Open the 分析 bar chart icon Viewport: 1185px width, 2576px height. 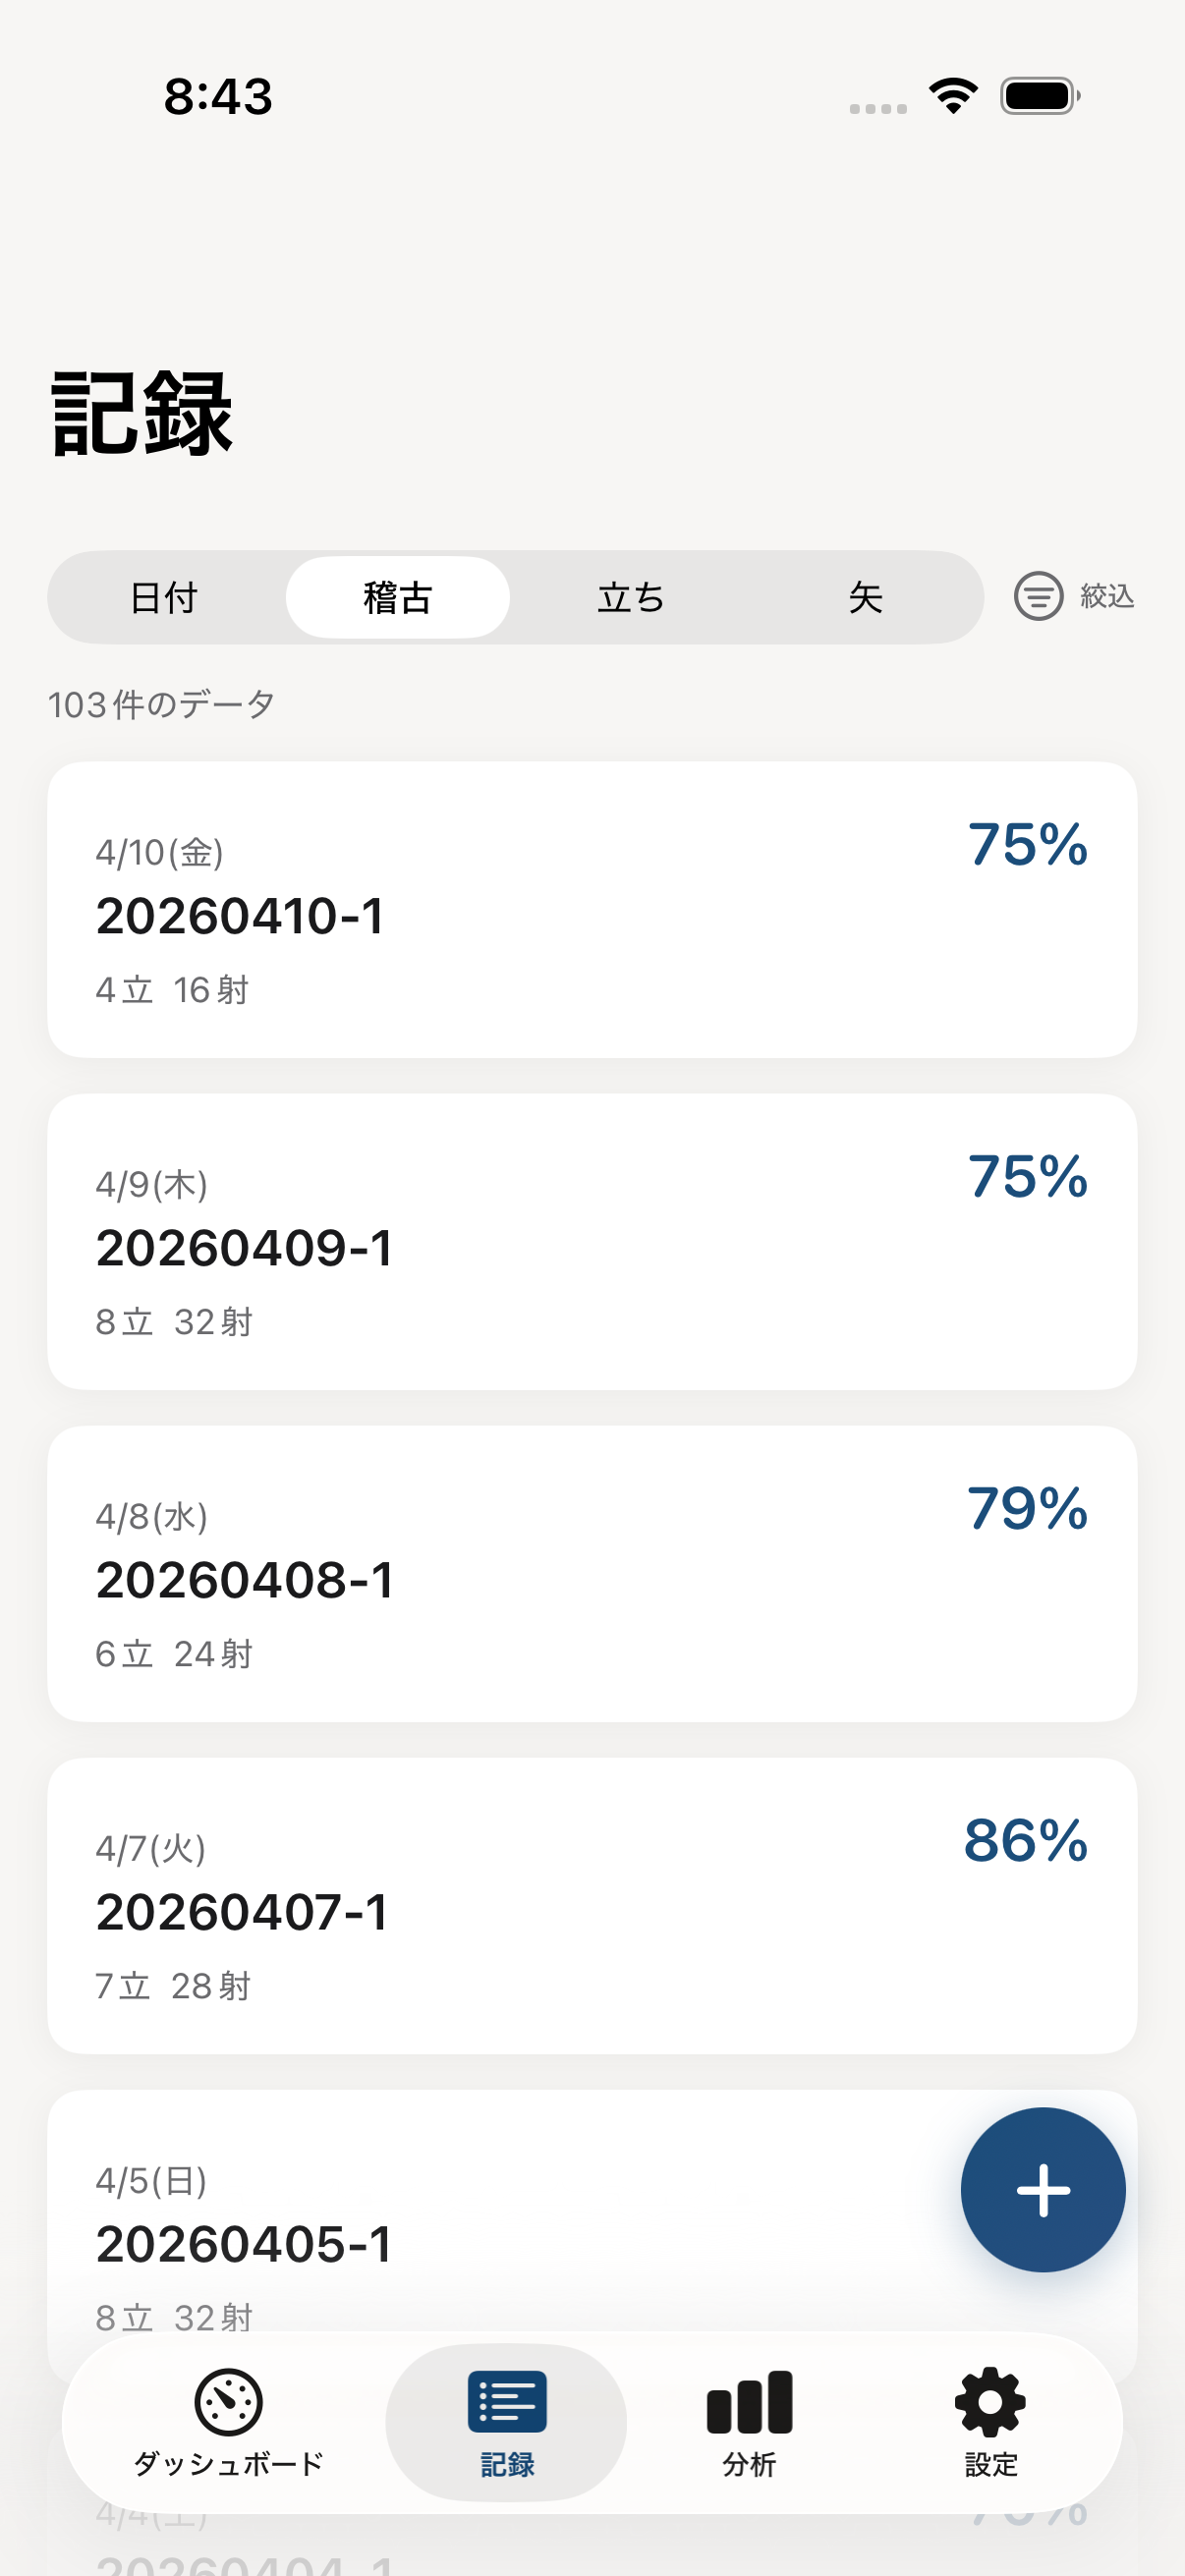coord(749,2401)
